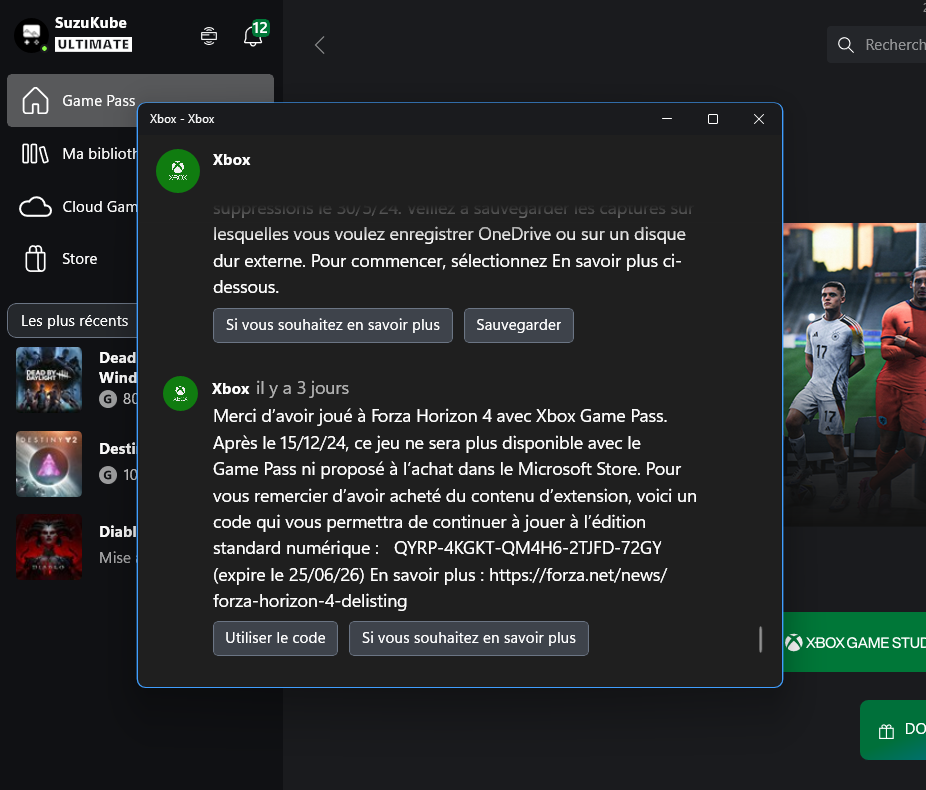This screenshot has width=926, height=790.
Task: Click the library books icon
Action: tap(35, 154)
